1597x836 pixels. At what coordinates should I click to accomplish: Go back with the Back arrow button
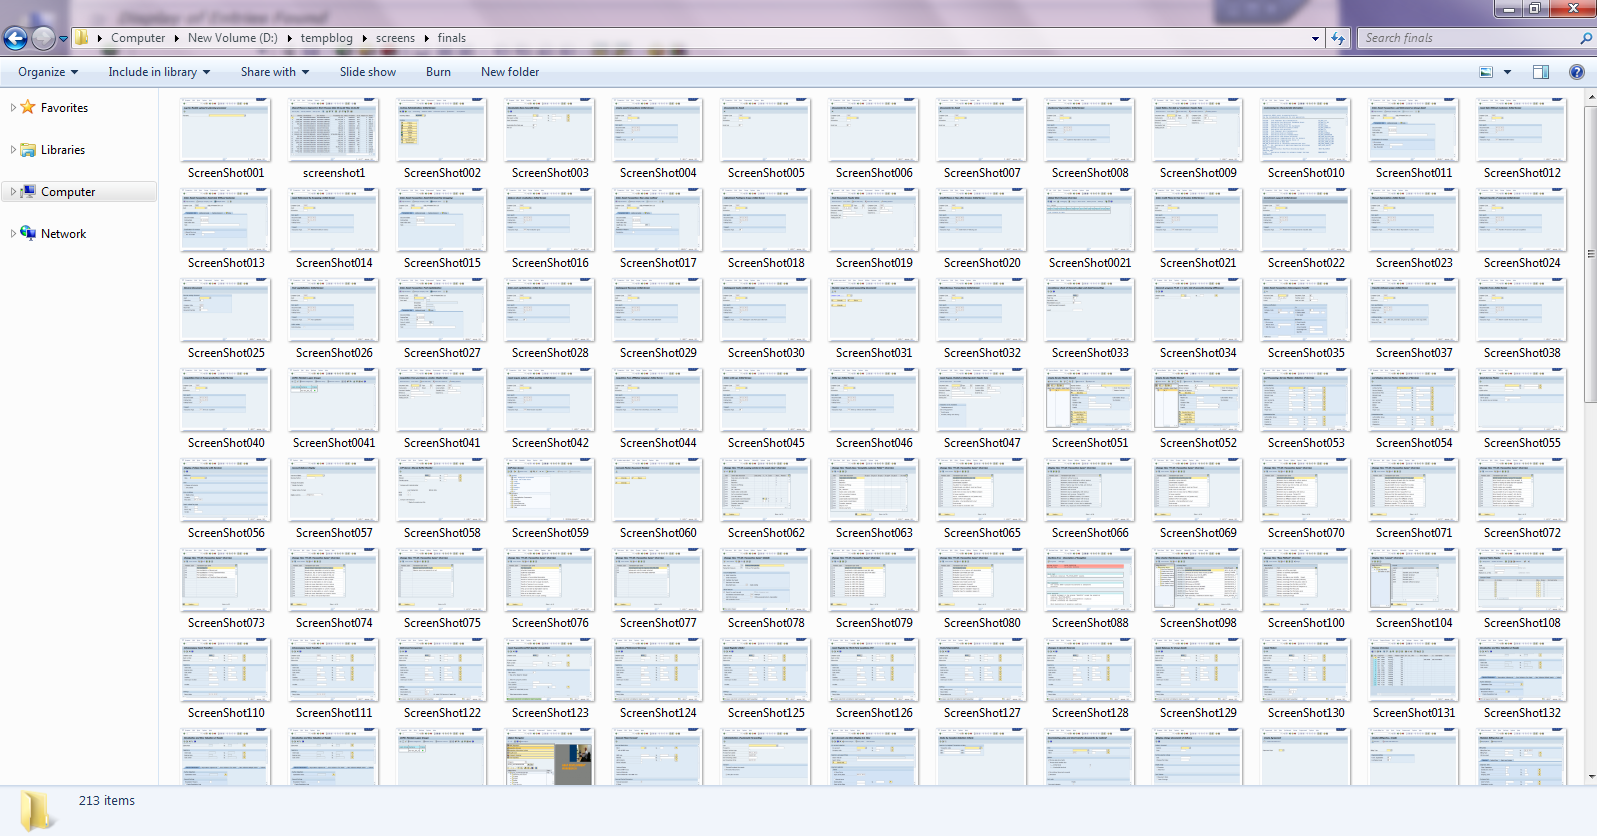tap(15, 38)
